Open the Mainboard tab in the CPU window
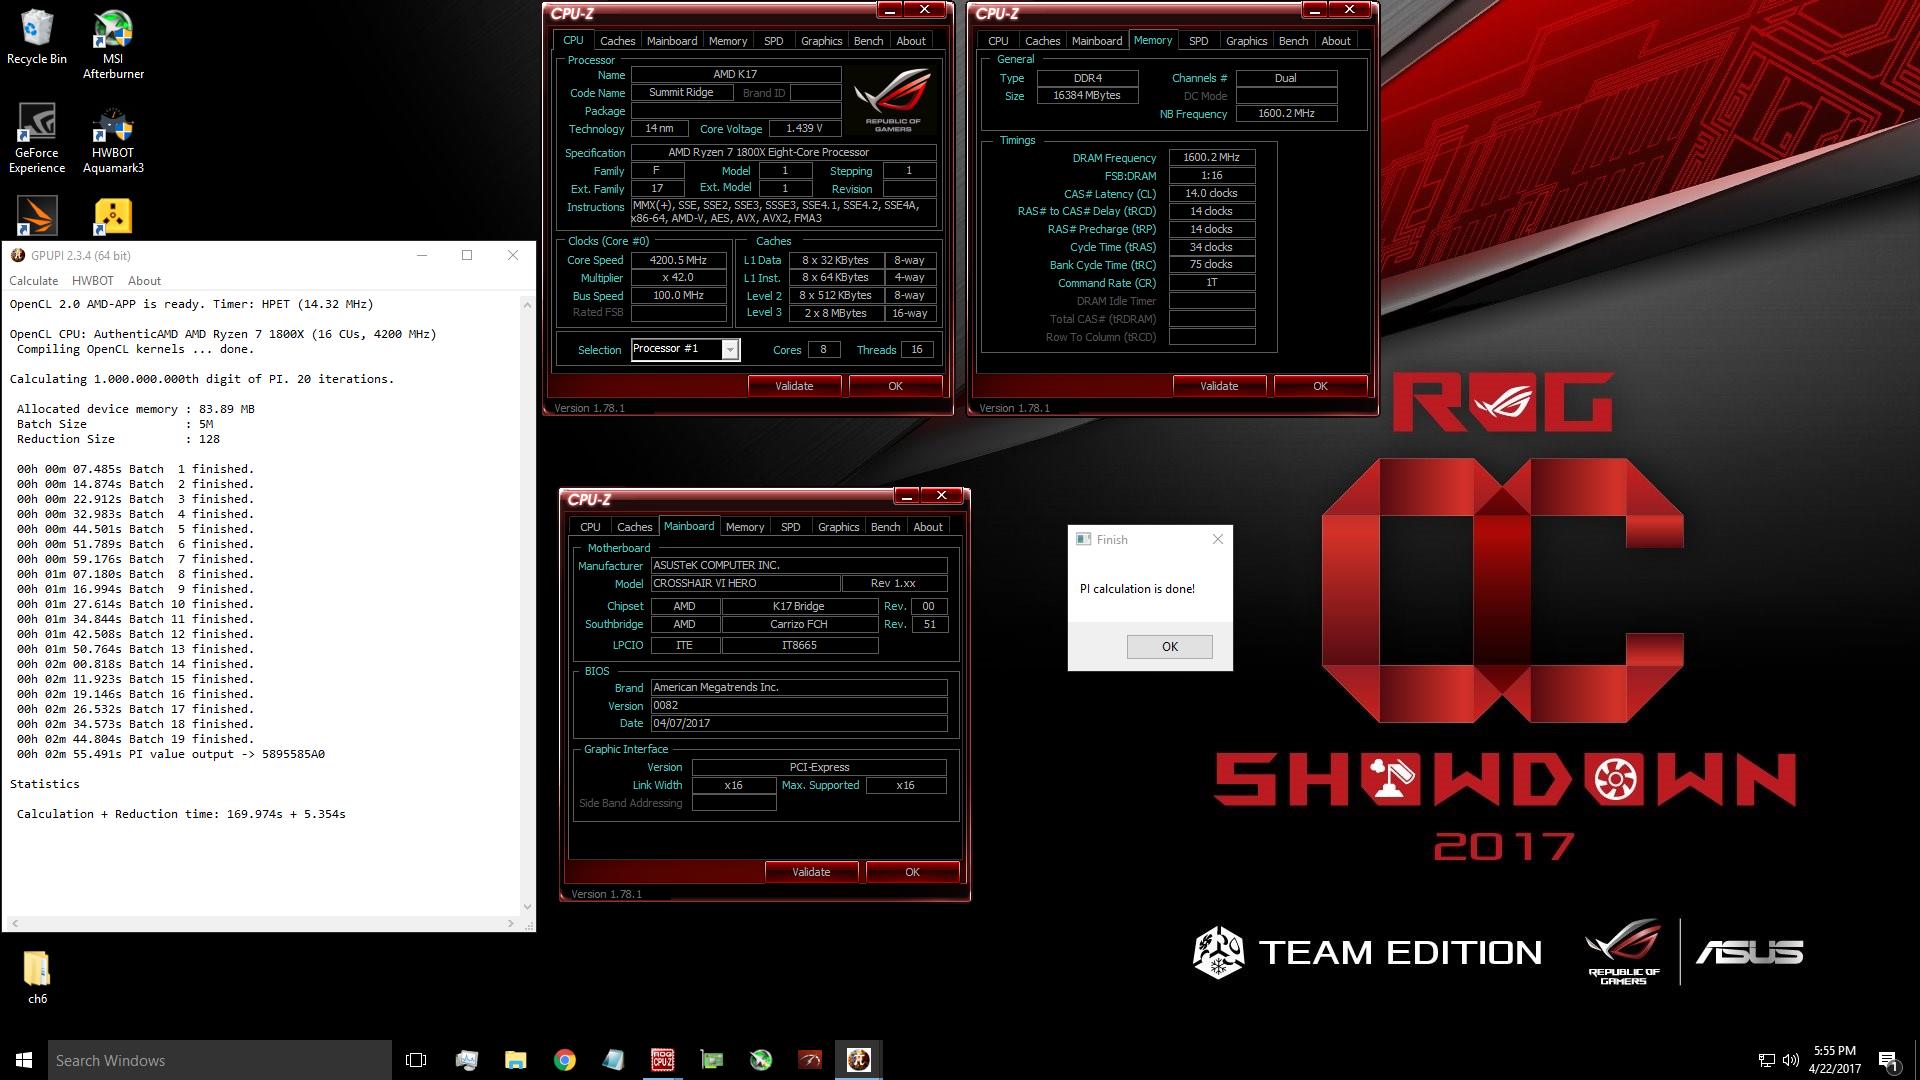This screenshot has height=1080, width=1920. tap(672, 41)
